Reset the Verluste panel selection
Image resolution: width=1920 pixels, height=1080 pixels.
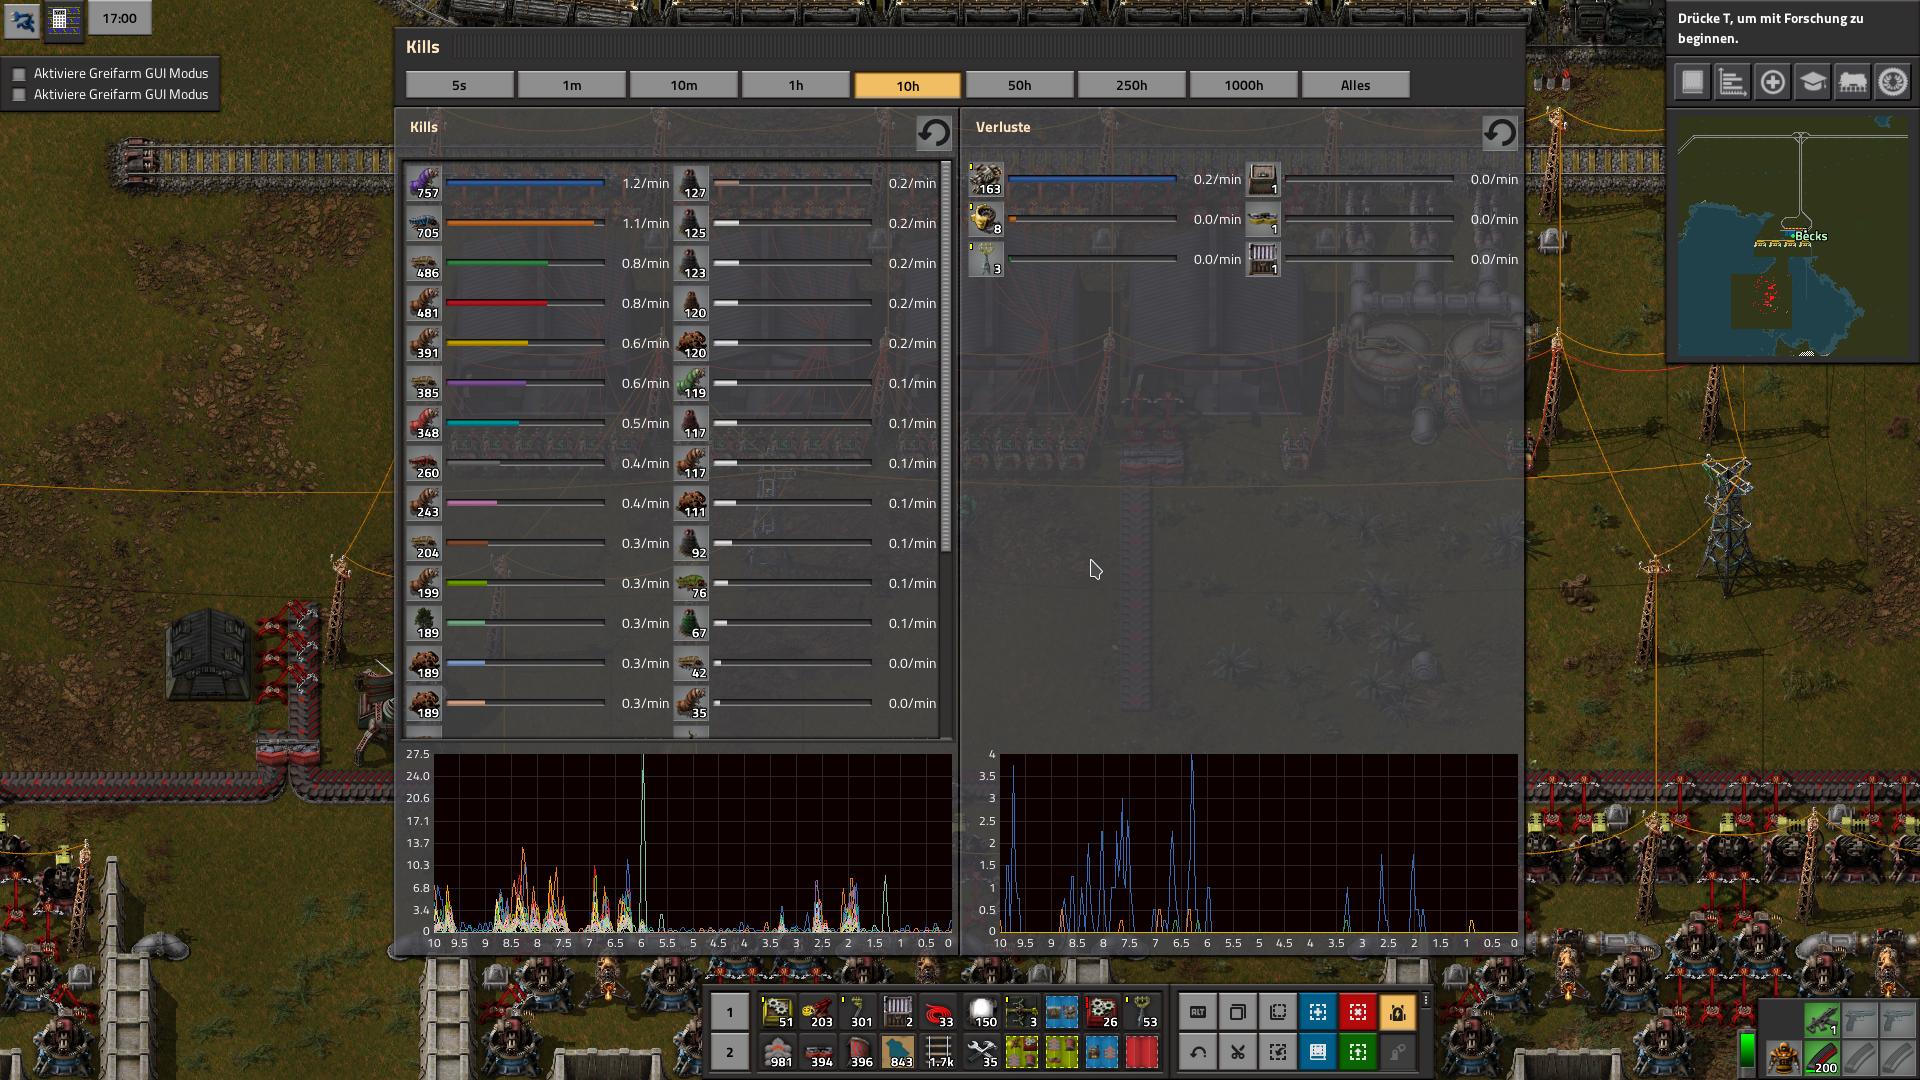click(1499, 133)
